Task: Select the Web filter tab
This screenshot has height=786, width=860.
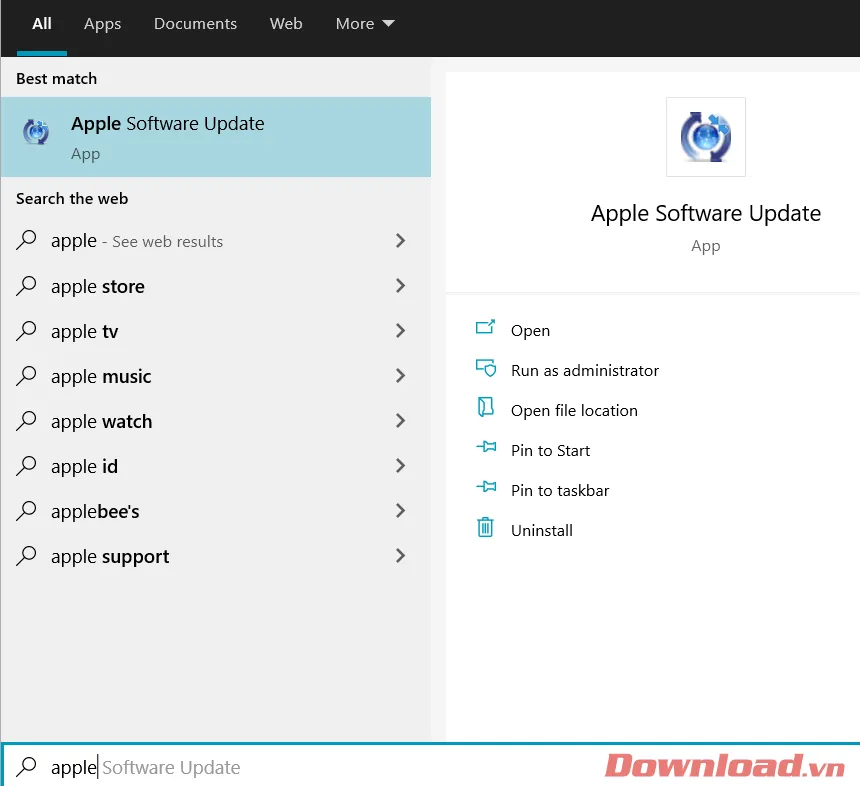Action: (x=286, y=24)
